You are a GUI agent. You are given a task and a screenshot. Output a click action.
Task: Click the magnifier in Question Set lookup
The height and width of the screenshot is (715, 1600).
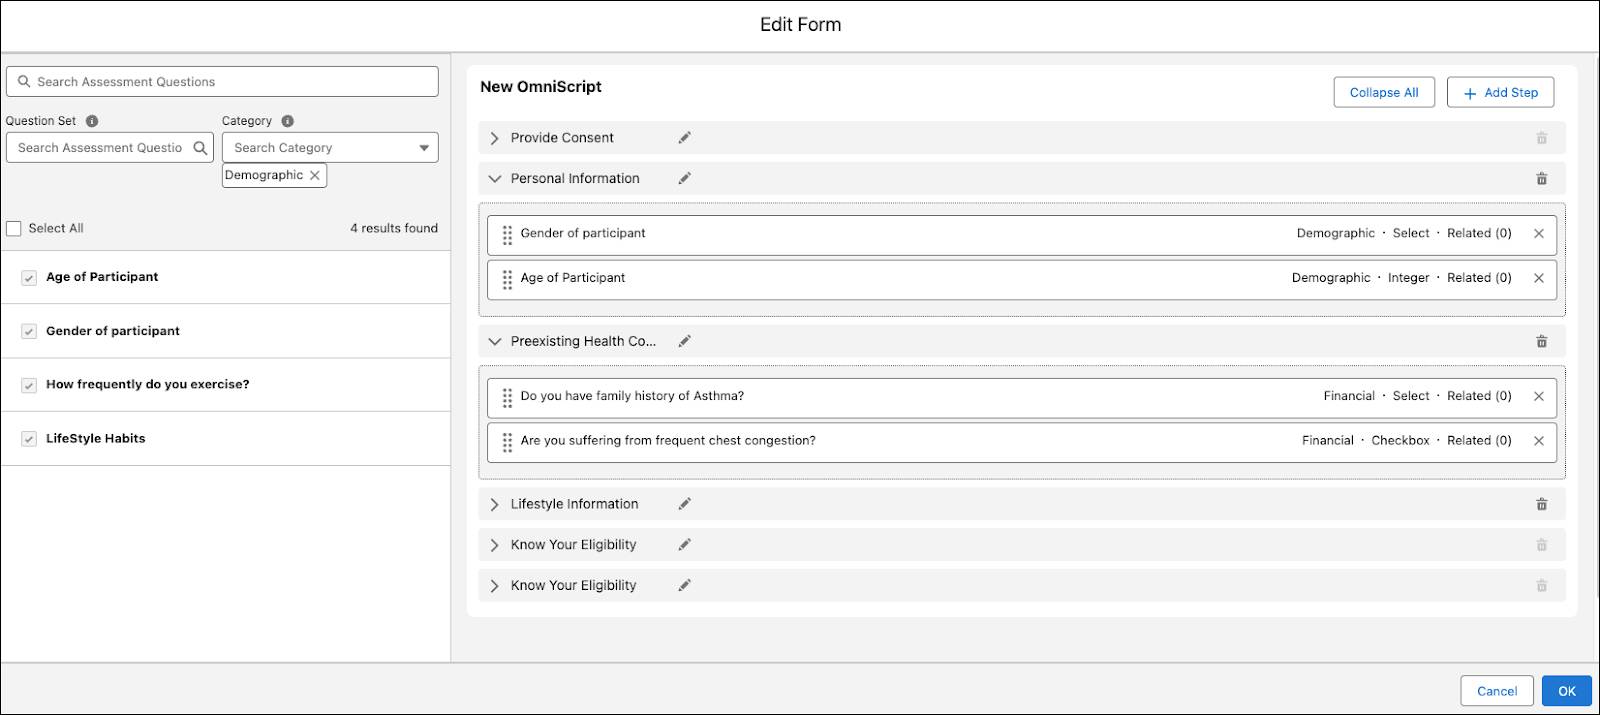200,148
